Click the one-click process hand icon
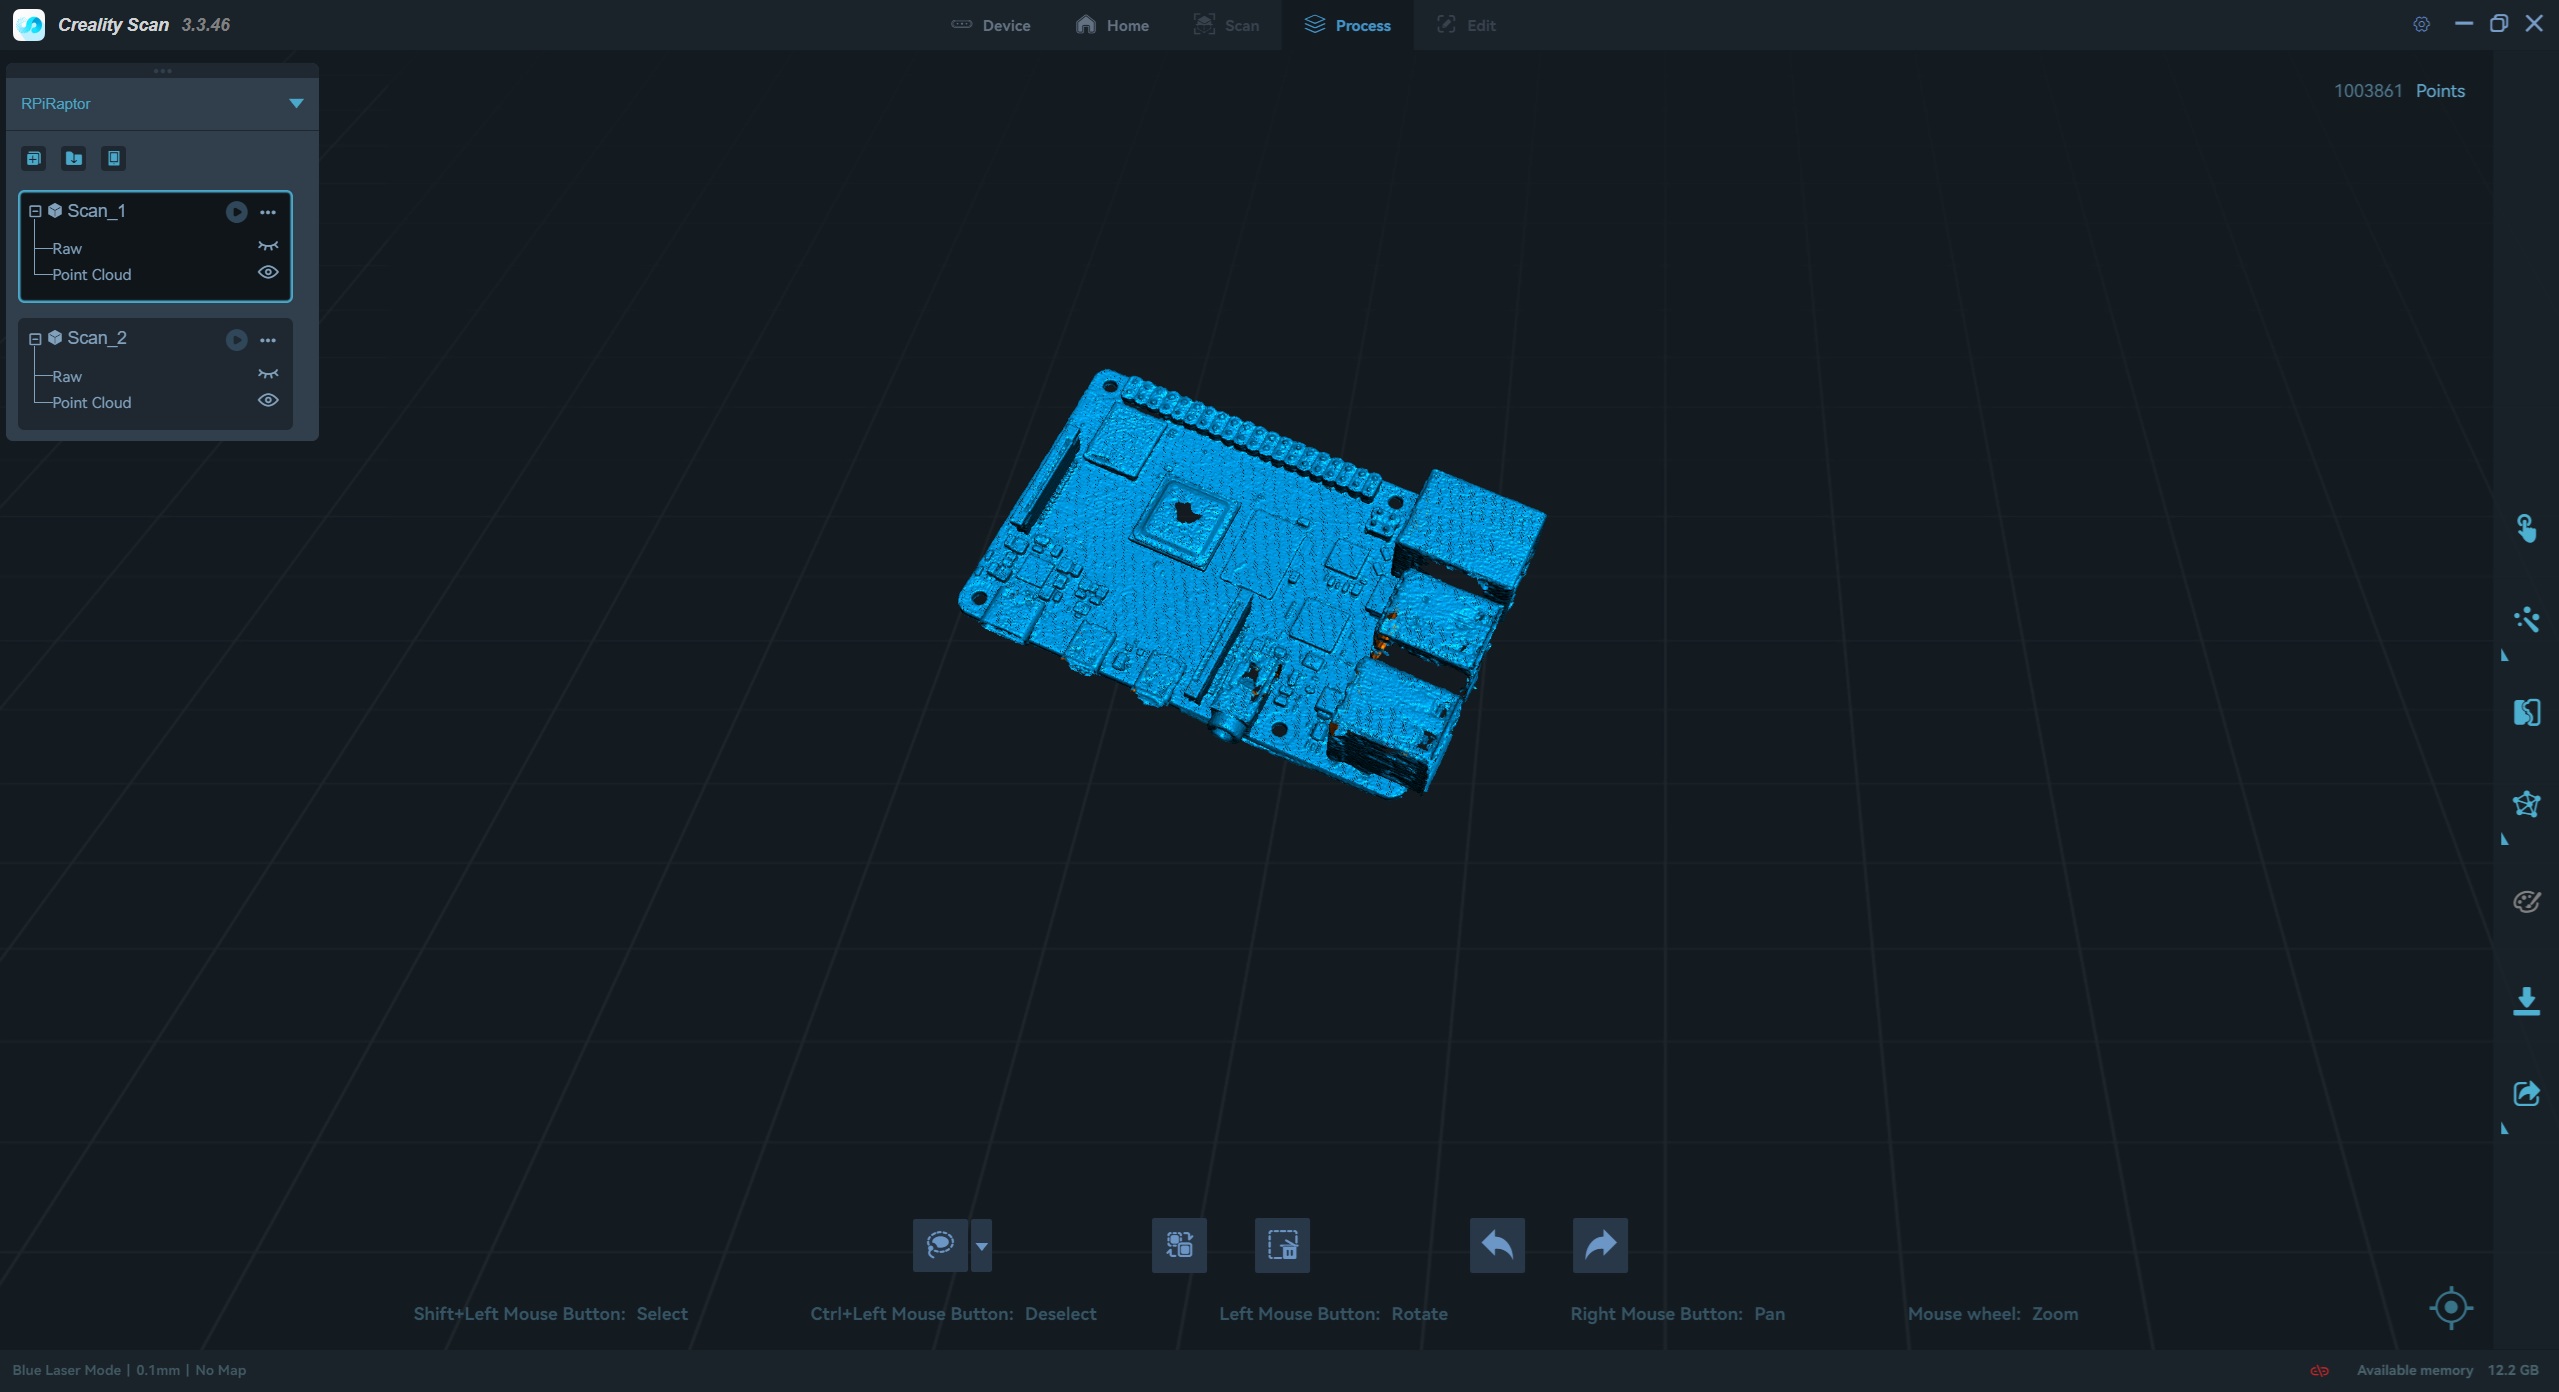 coord(2526,528)
